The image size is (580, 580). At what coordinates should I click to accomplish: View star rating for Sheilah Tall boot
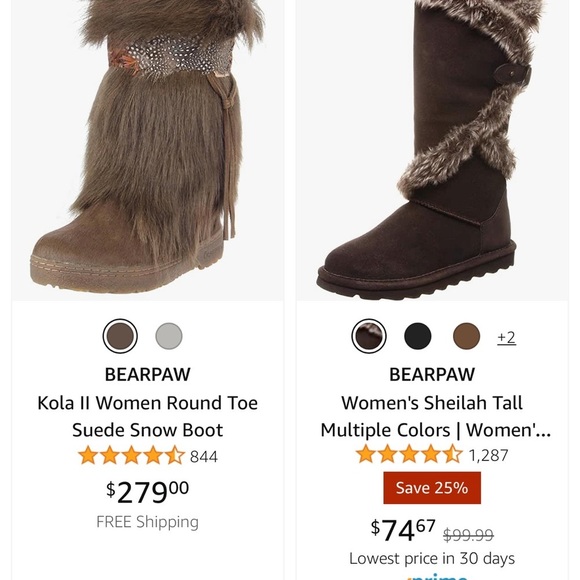(x=409, y=454)
